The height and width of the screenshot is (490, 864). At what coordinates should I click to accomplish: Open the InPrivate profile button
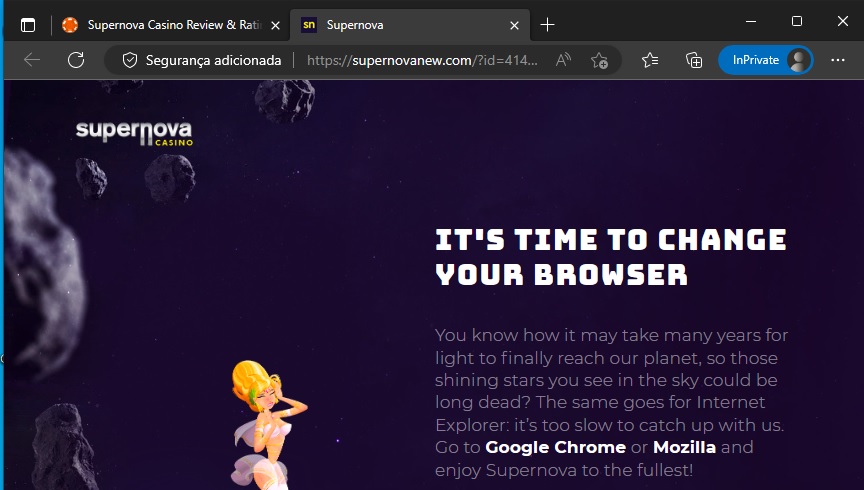(x=765, y=60)
